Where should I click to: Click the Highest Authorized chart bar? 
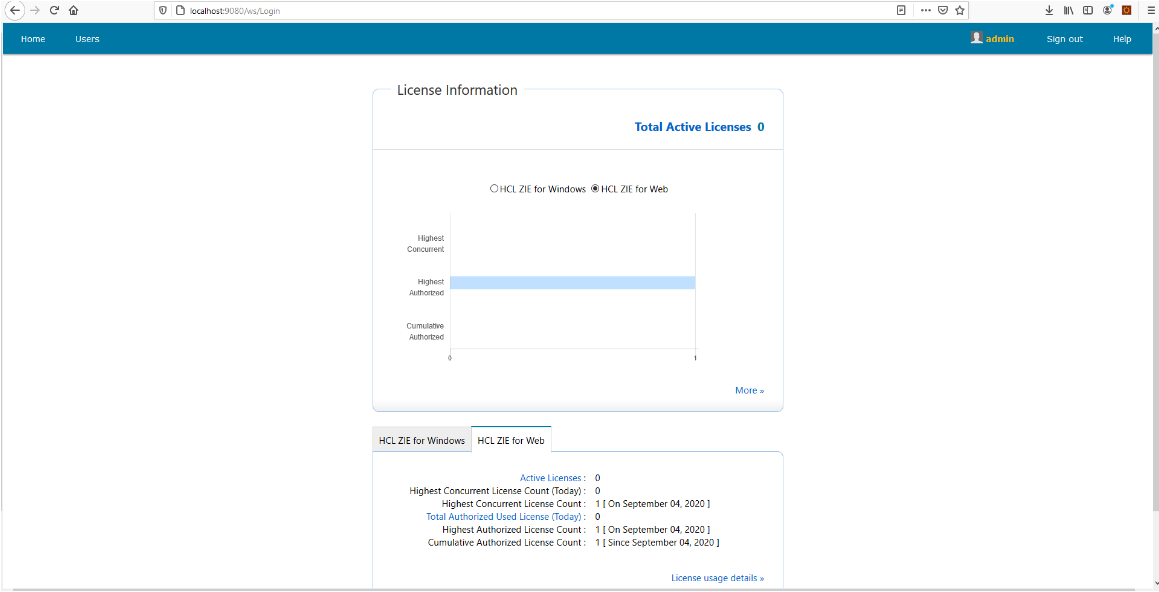(x=573, y=282)
